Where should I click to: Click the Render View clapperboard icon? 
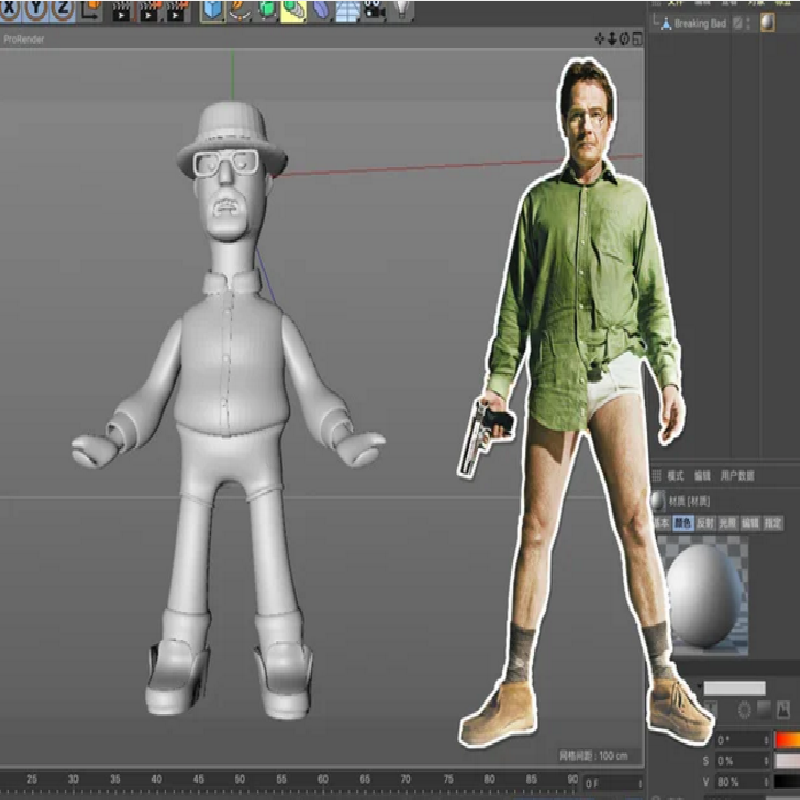point(121,11)
